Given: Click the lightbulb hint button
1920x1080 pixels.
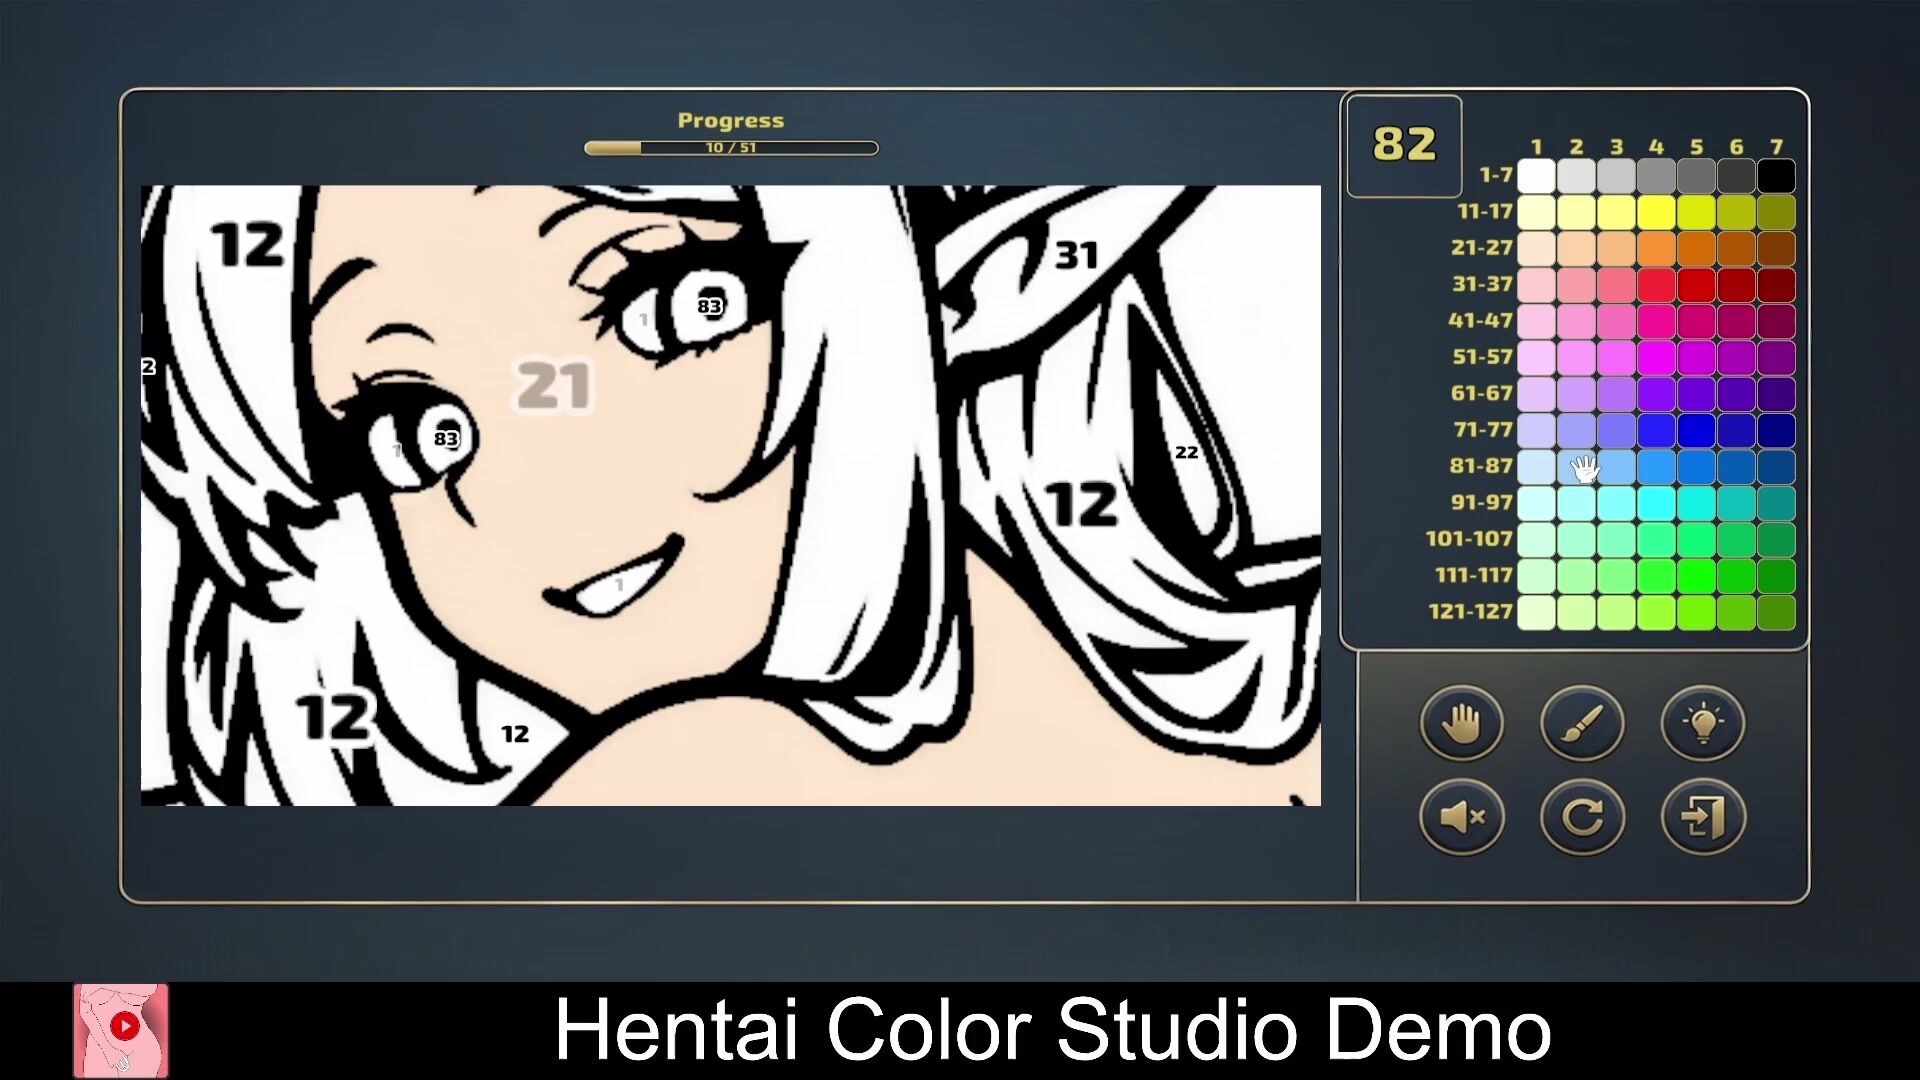Looking at the screenshot, I should coord(1703,722).
